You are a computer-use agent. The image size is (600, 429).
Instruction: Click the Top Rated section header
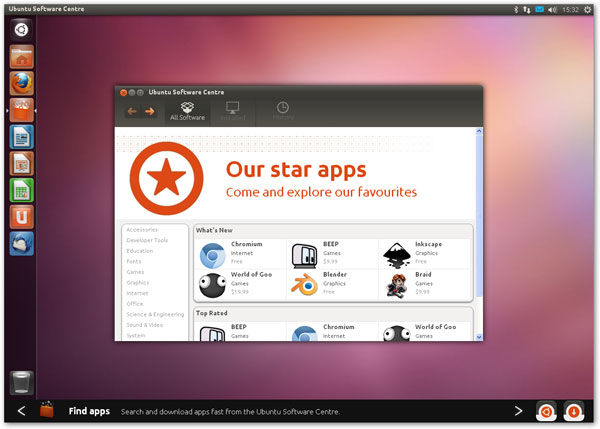212,313
